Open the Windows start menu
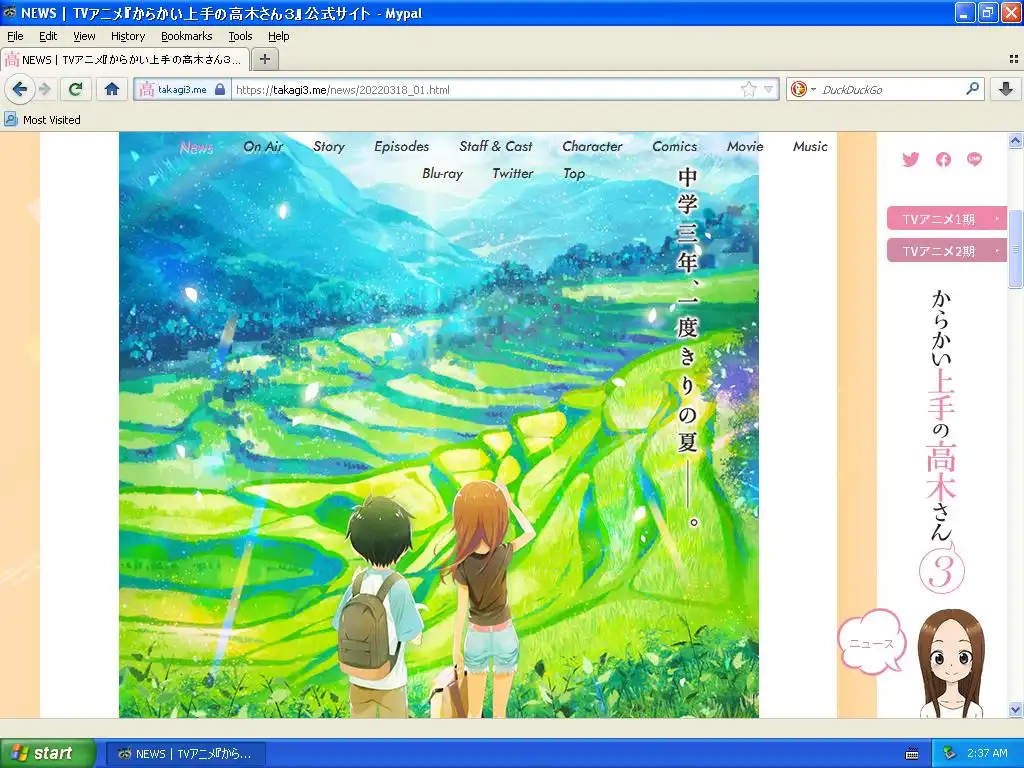 47,754
